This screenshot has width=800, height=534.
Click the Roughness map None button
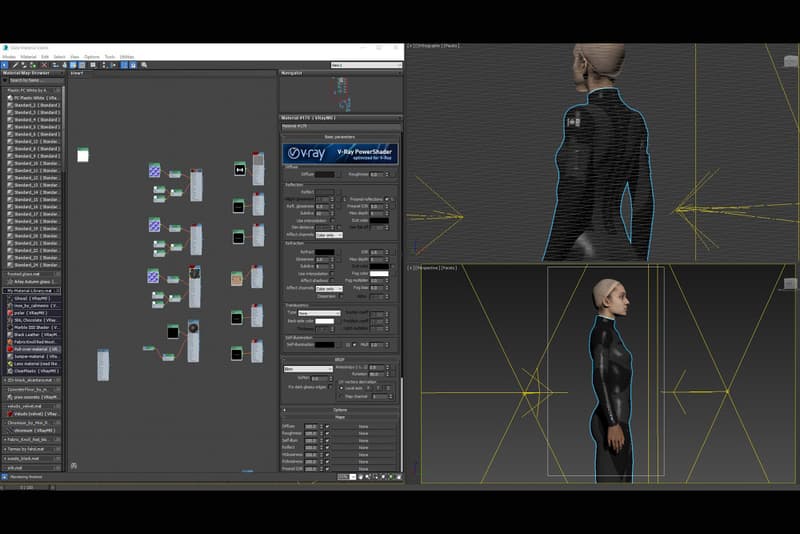point(363,434)
